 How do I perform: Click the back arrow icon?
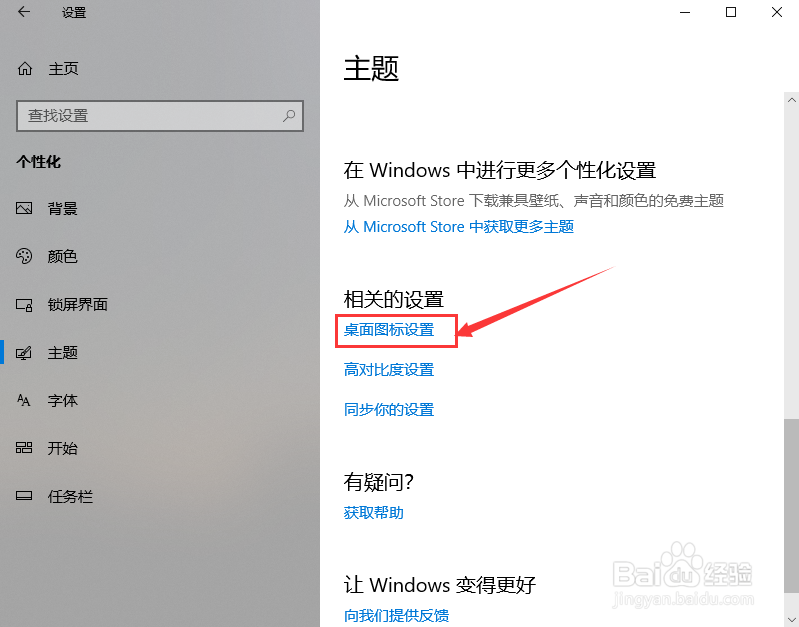coord(24,12)
